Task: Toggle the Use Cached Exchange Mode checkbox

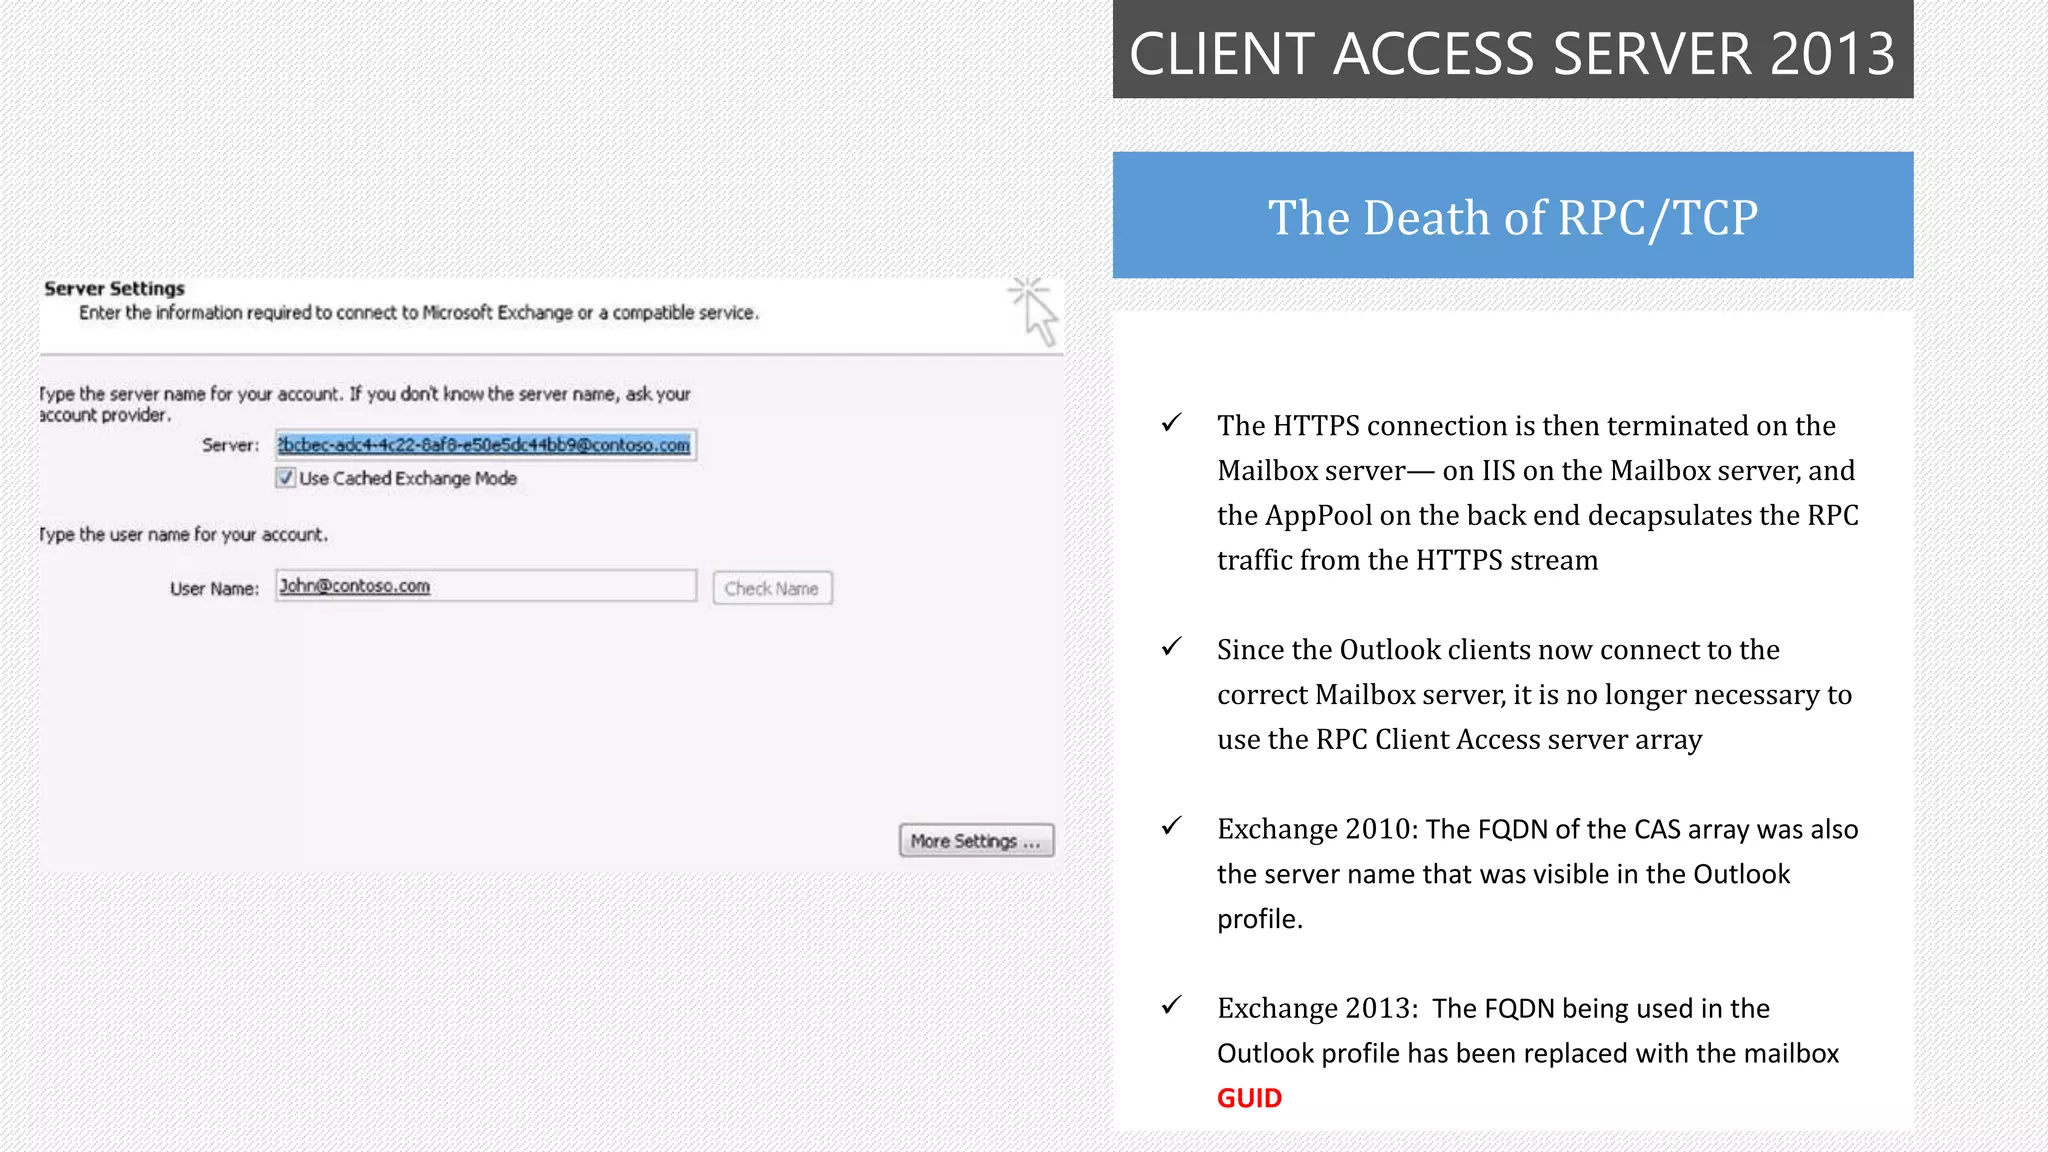Action: (286, 478)
